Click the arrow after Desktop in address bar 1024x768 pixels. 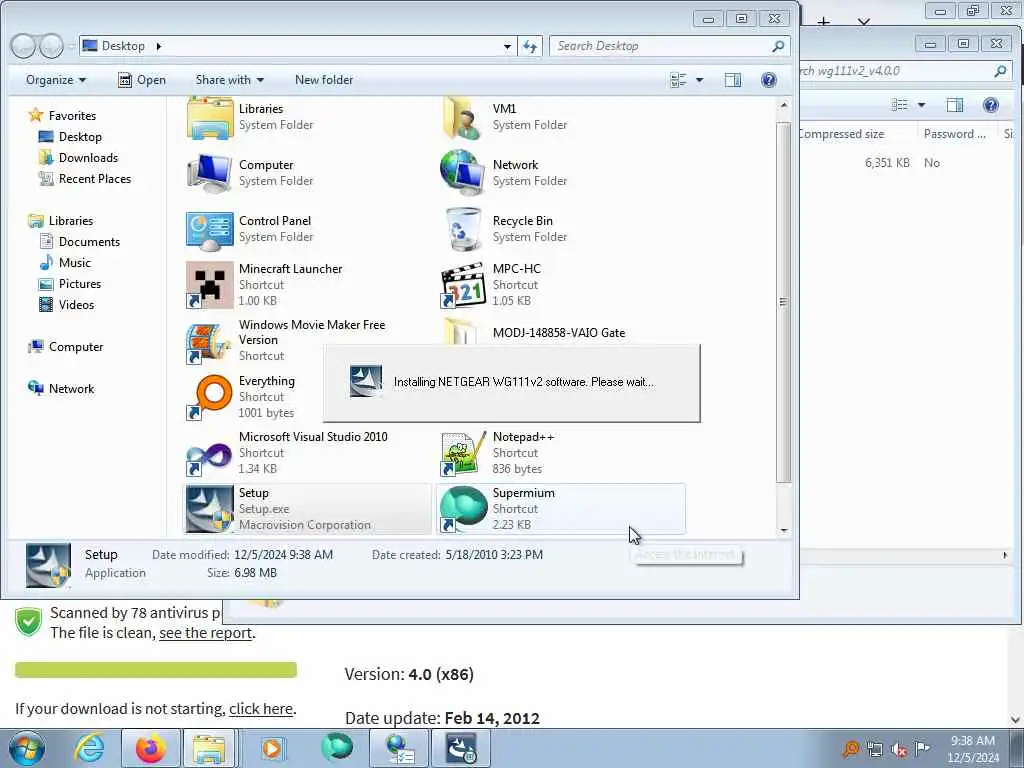[x=159, y=46]
